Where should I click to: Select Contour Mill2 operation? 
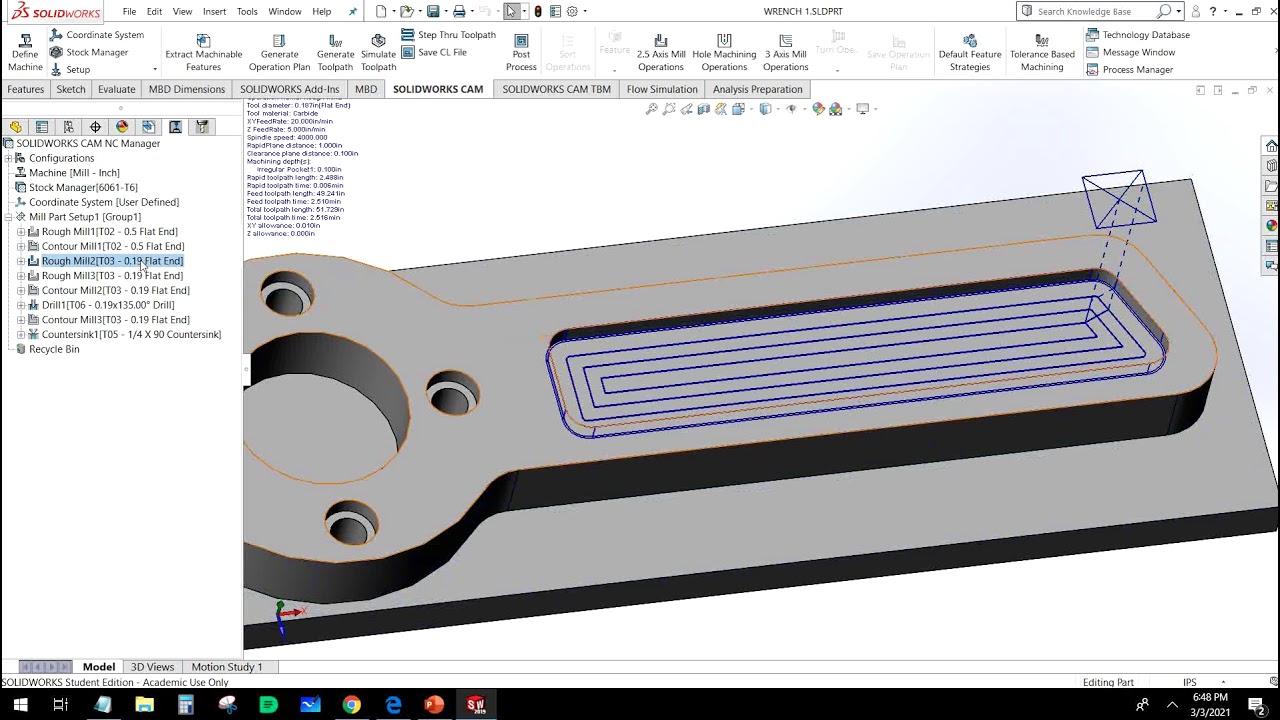pos(115,291)
